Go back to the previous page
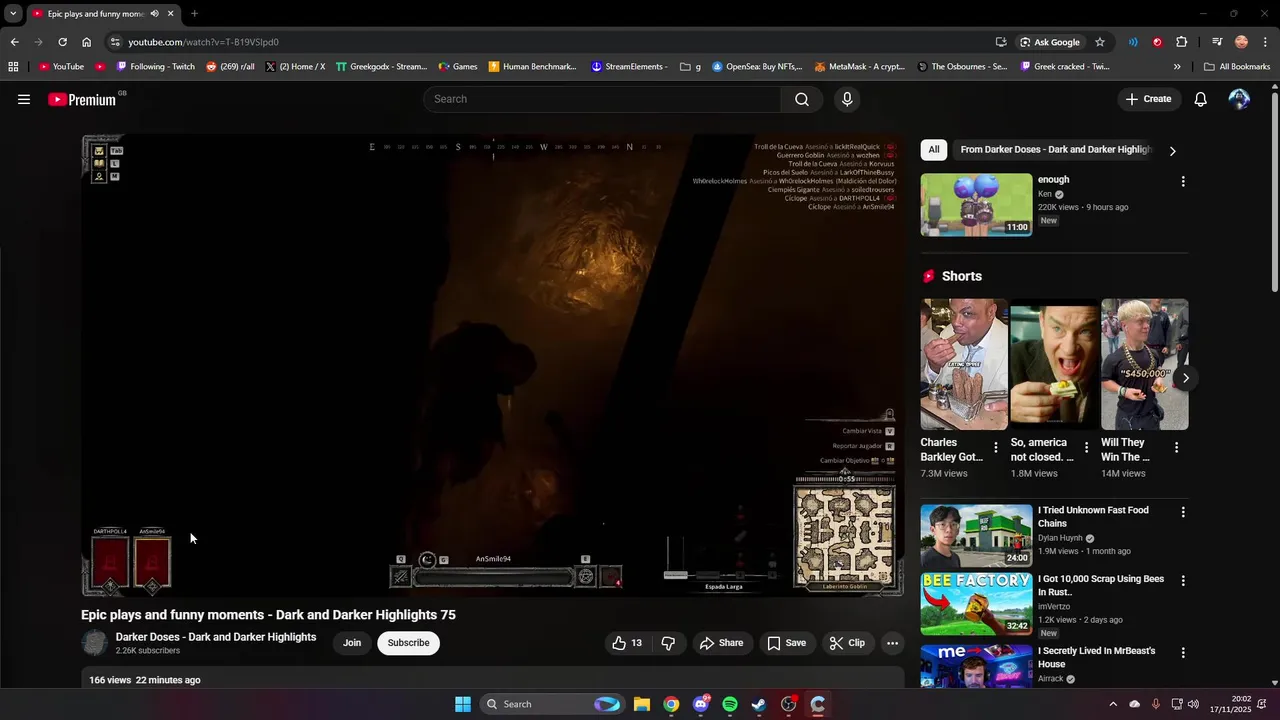This screenshot has width=1280, height=720. tap(14, 42)
